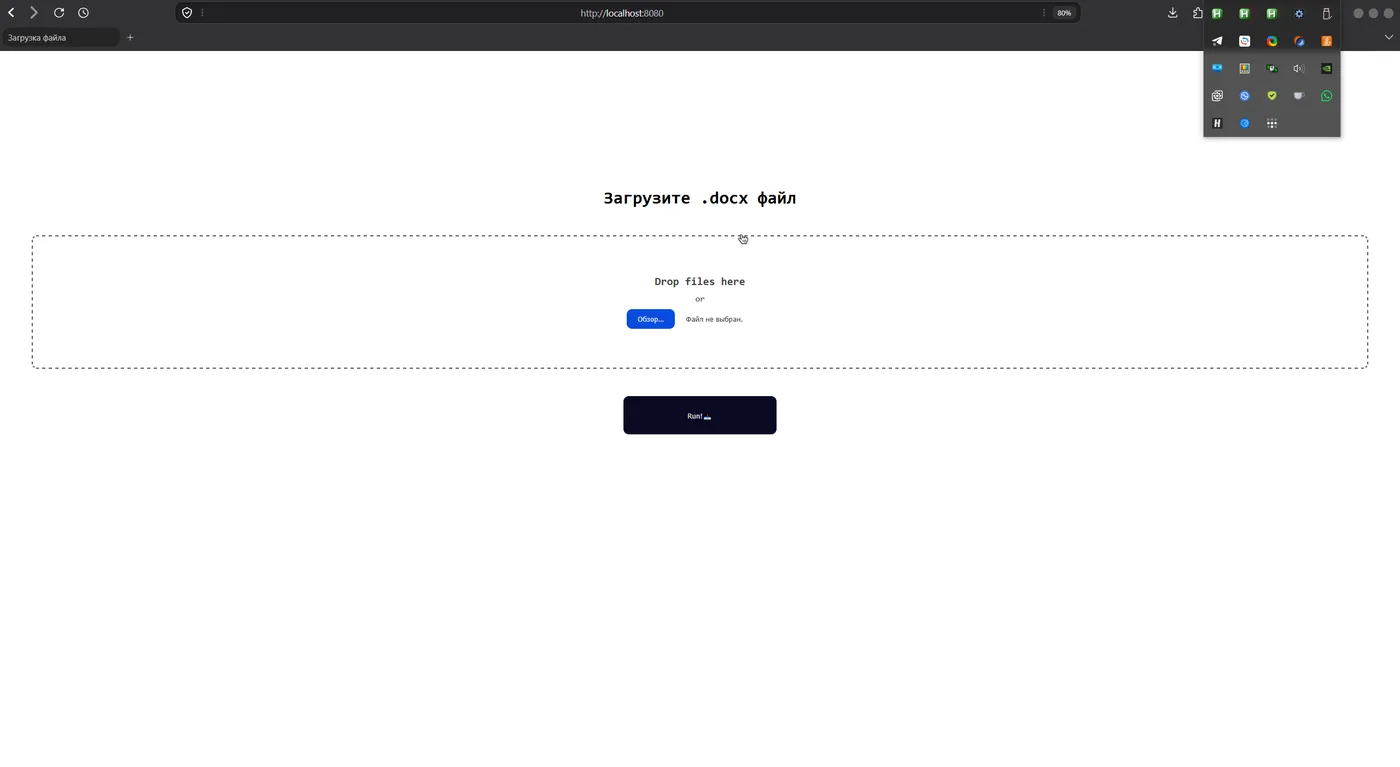
Task: Go back with the browser back arrow
Action: [11, 13]
